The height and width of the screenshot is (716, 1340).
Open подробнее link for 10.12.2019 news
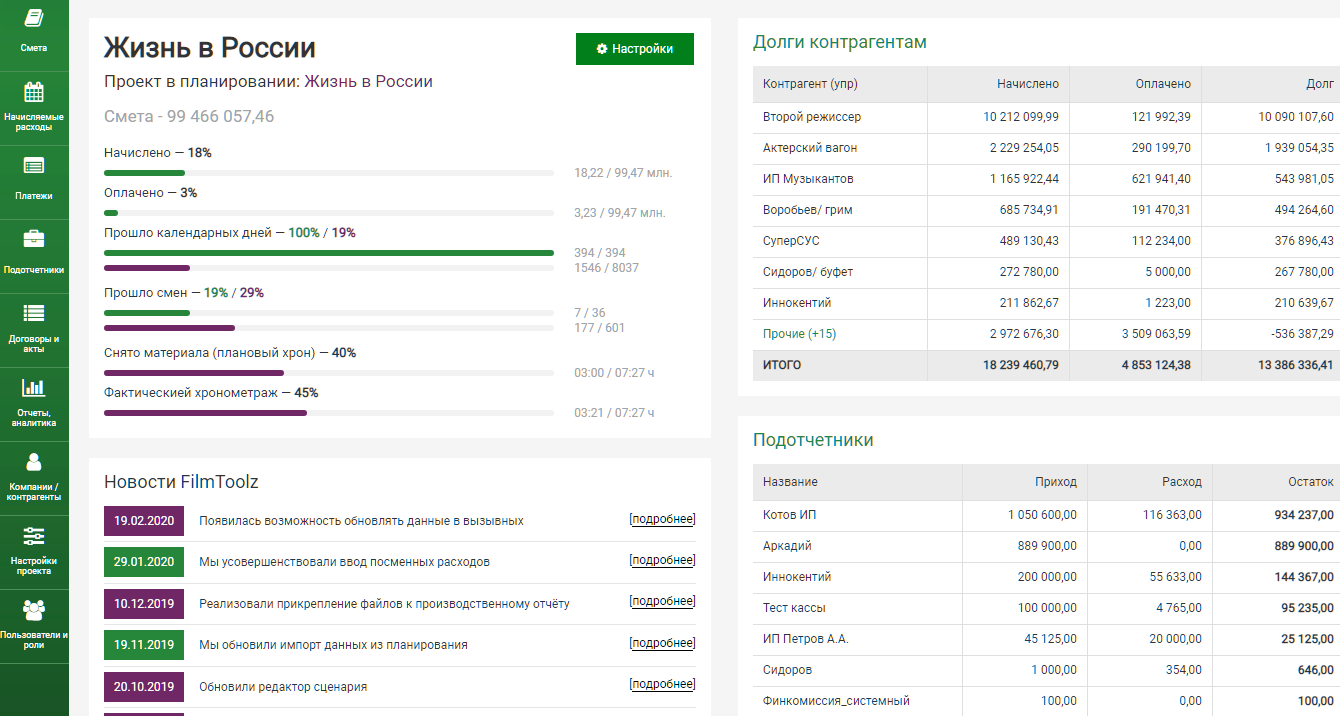[663, 601]
